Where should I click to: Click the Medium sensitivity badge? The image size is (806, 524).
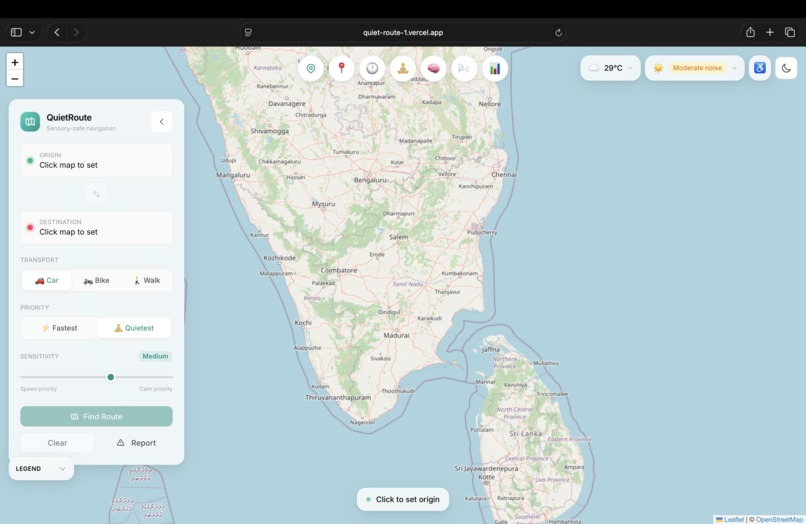point(155,356)
